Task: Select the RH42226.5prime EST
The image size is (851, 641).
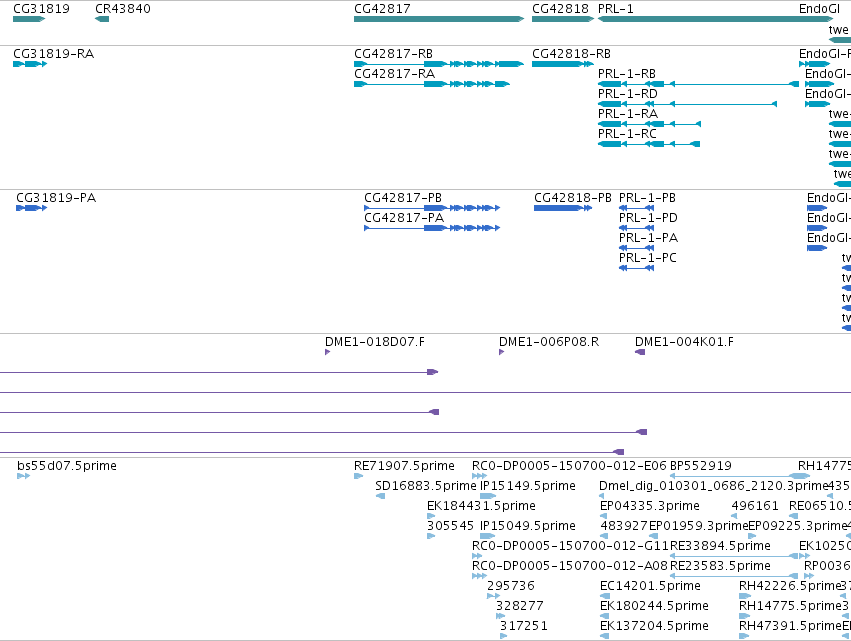Action: click(x=744, y=596)
